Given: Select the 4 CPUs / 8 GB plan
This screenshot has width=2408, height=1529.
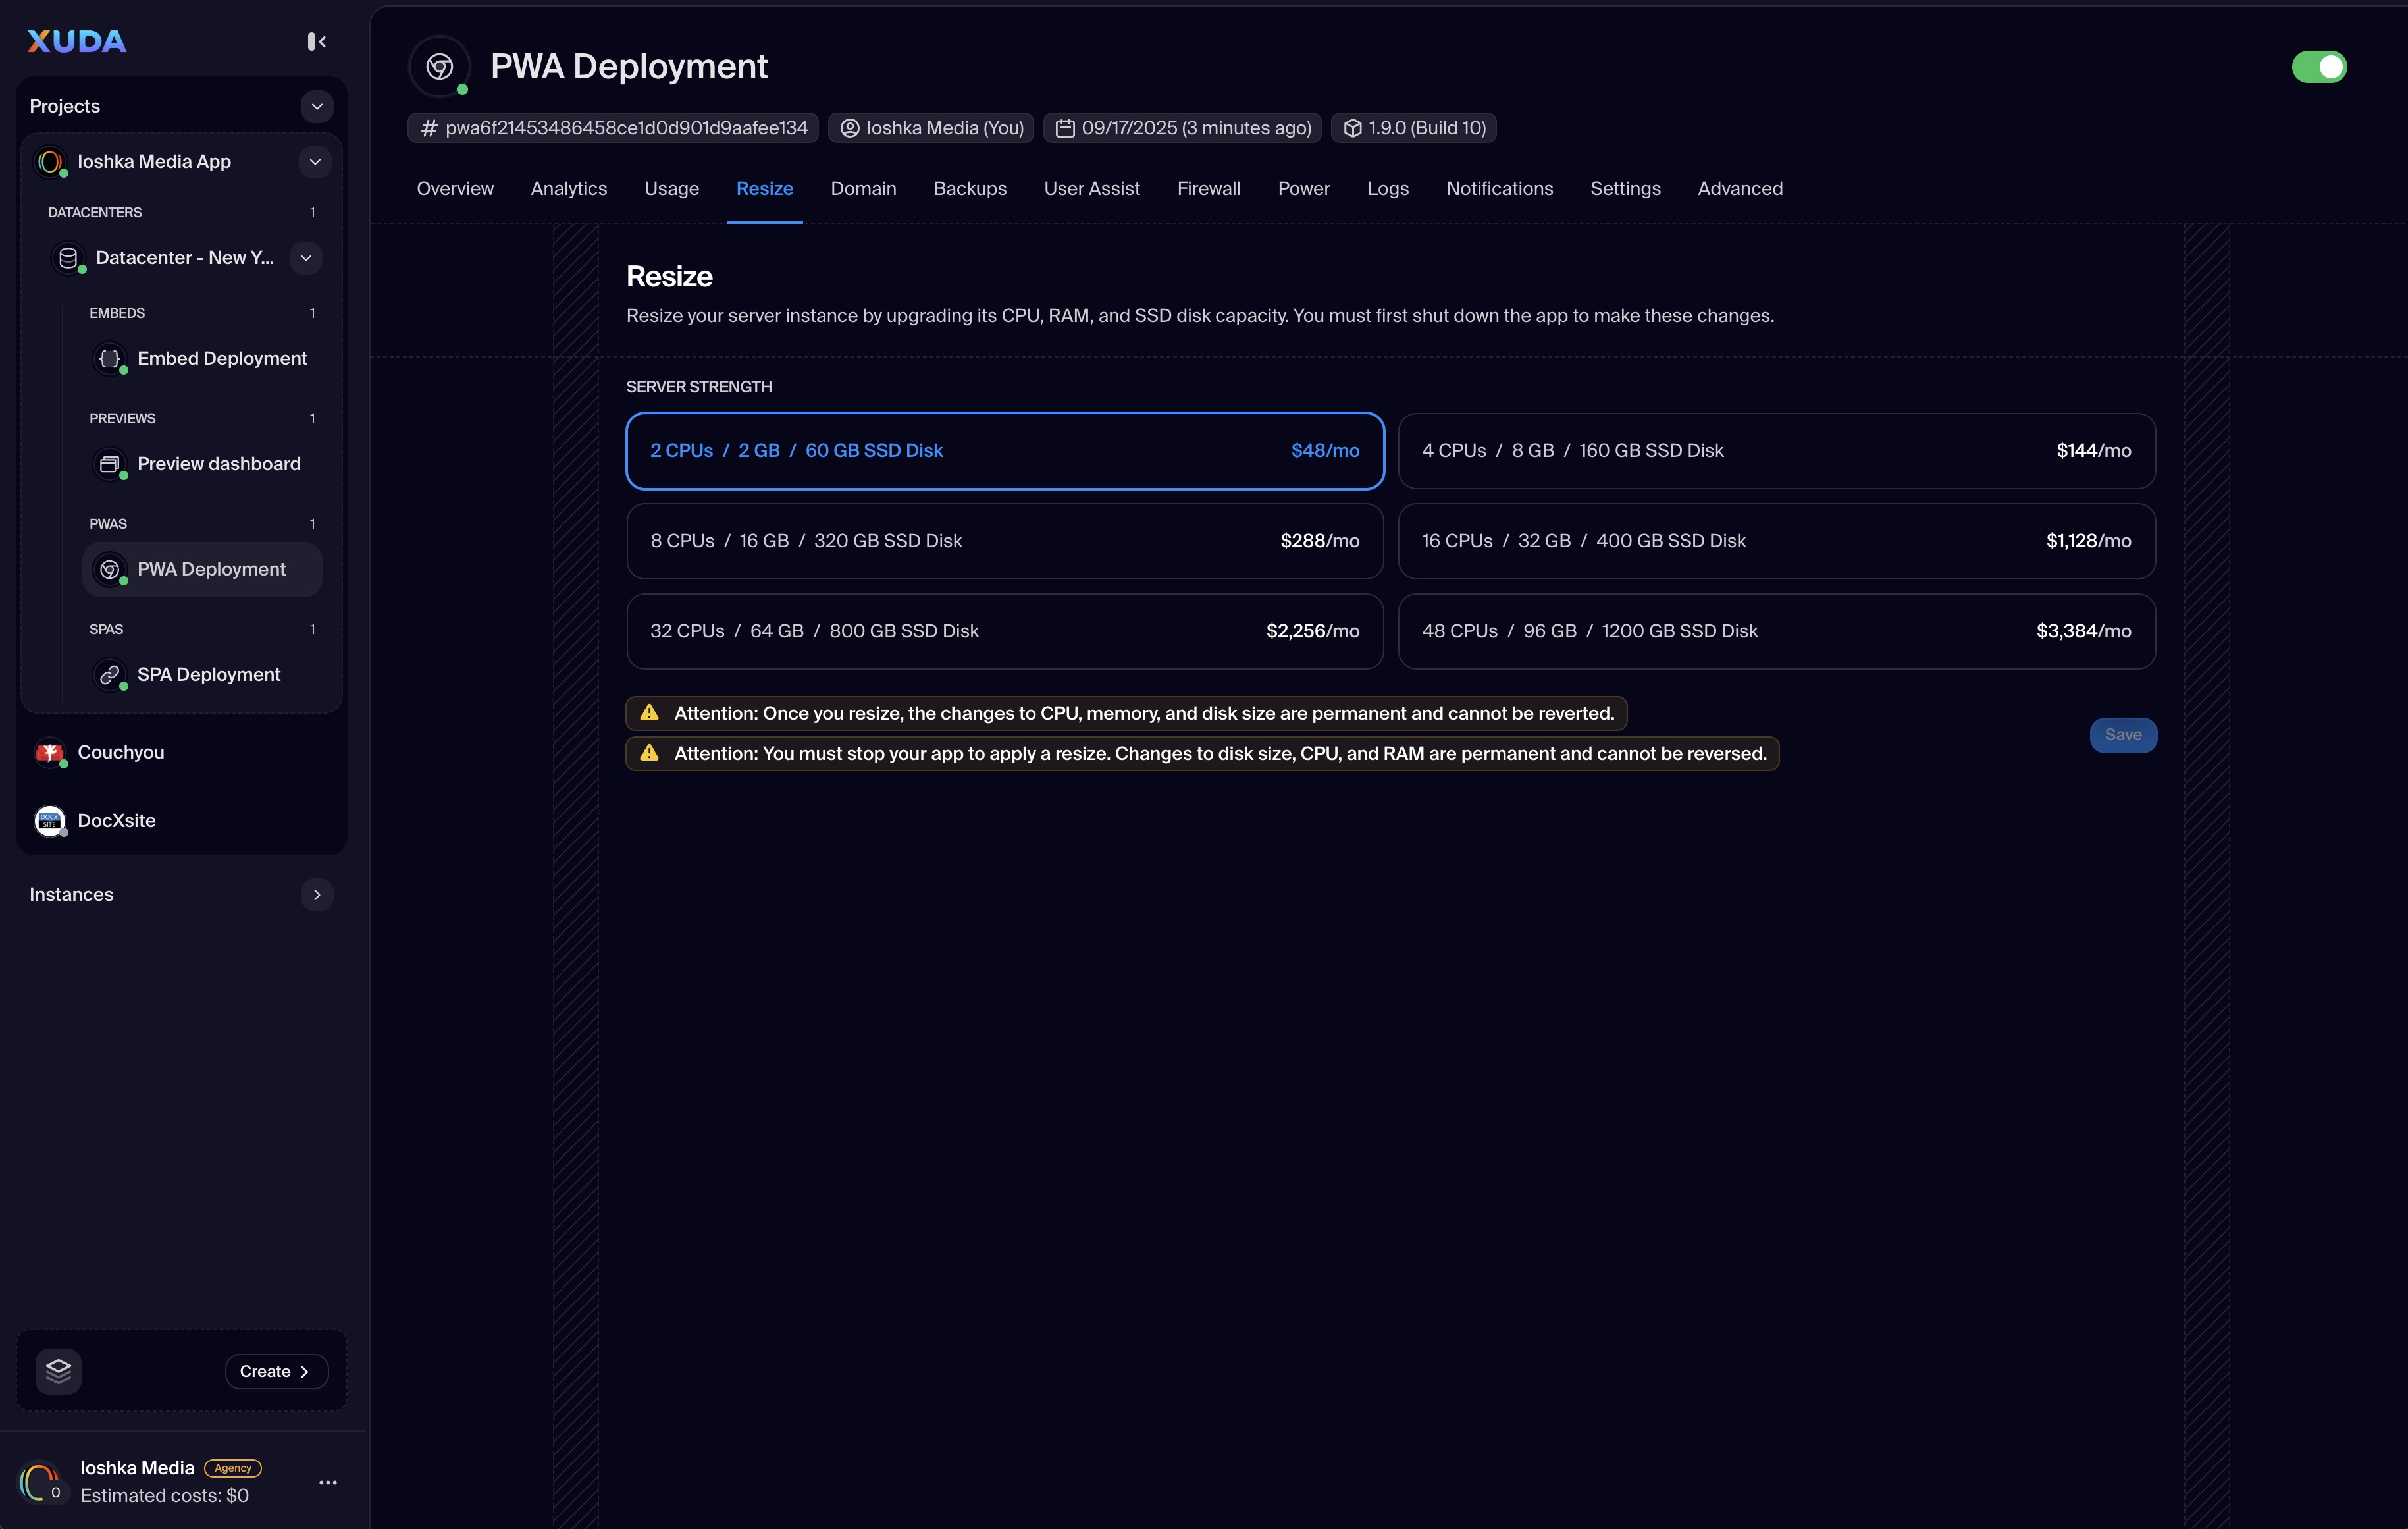Looking at the screenshot, I should (1776, 451).
